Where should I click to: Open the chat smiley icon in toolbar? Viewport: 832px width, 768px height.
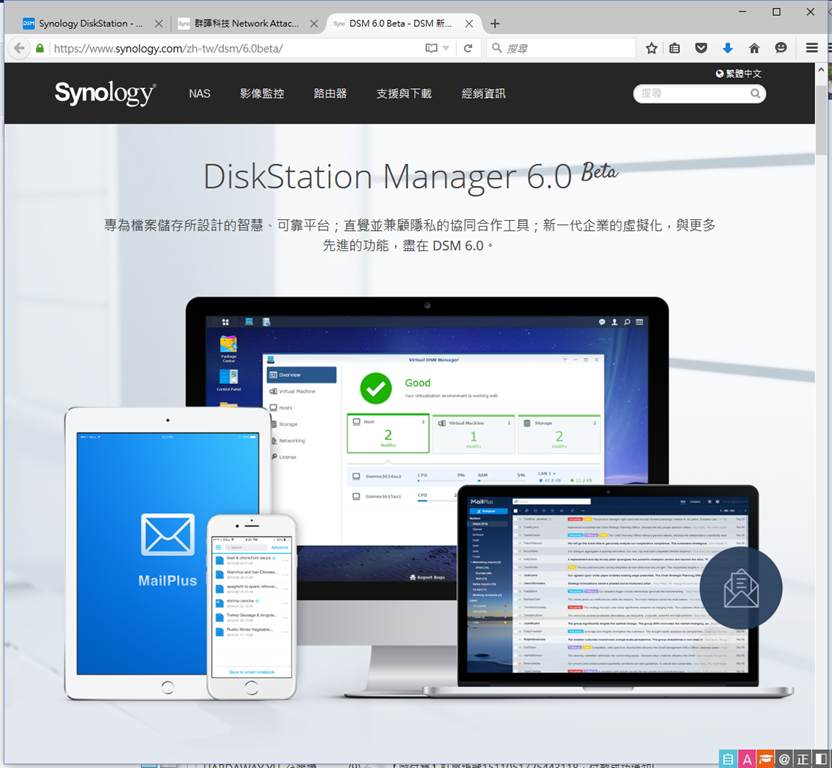(x=781, y=48)
